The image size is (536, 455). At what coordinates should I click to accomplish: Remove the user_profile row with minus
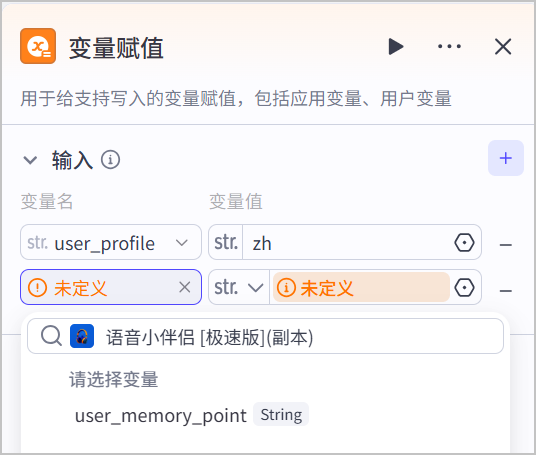tap(505, 245)
